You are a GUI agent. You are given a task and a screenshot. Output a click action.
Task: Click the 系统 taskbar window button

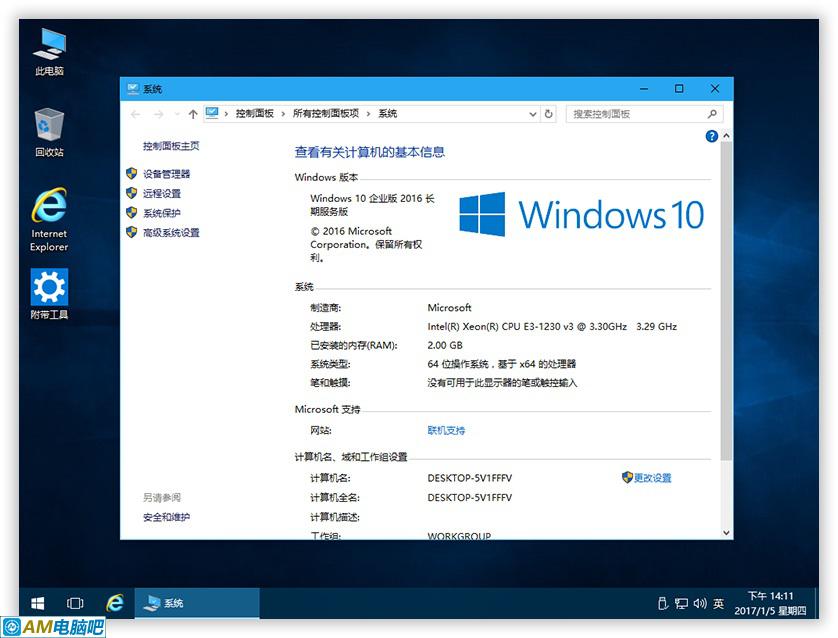(x=197, y=604)
